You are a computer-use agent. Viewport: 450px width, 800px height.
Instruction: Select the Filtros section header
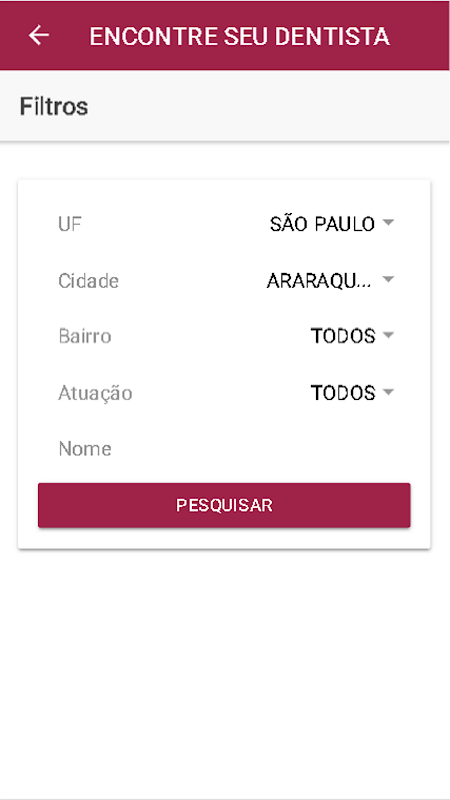(54, 107)
